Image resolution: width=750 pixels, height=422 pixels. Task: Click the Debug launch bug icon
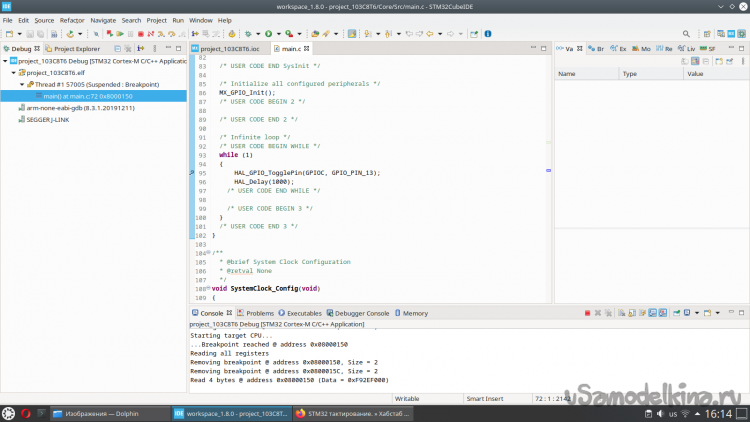(x=248, y=34)
